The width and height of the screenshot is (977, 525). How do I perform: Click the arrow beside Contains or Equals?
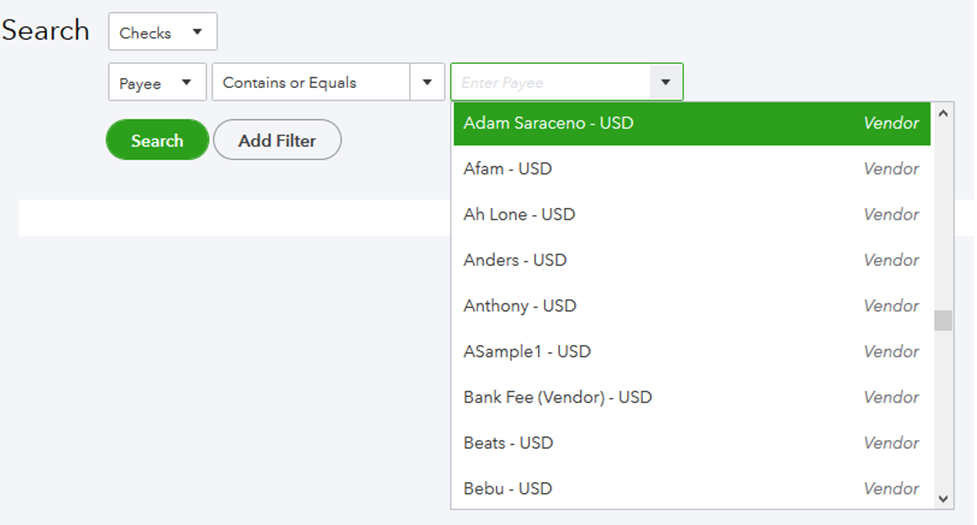[427, 82]
